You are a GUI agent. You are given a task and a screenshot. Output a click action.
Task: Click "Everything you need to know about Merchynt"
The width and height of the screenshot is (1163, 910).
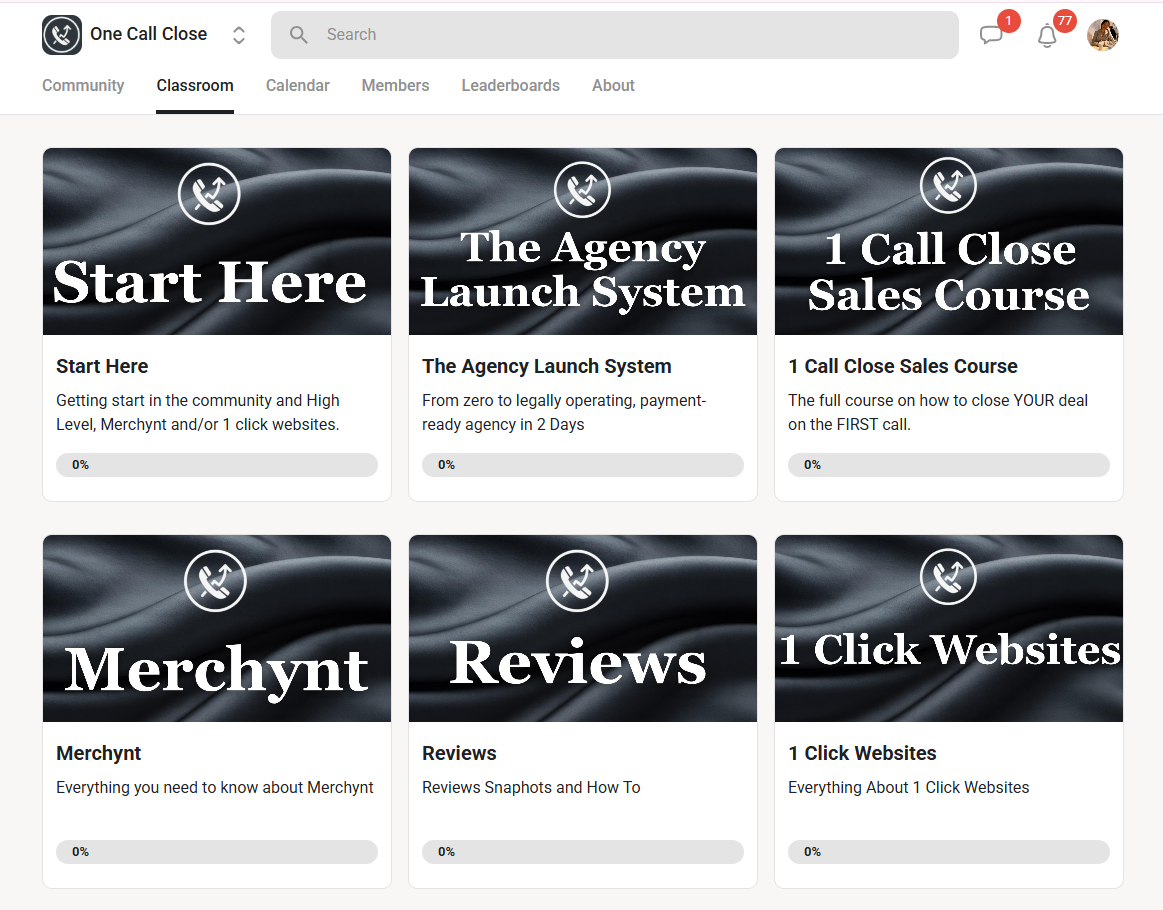[215, 788]
